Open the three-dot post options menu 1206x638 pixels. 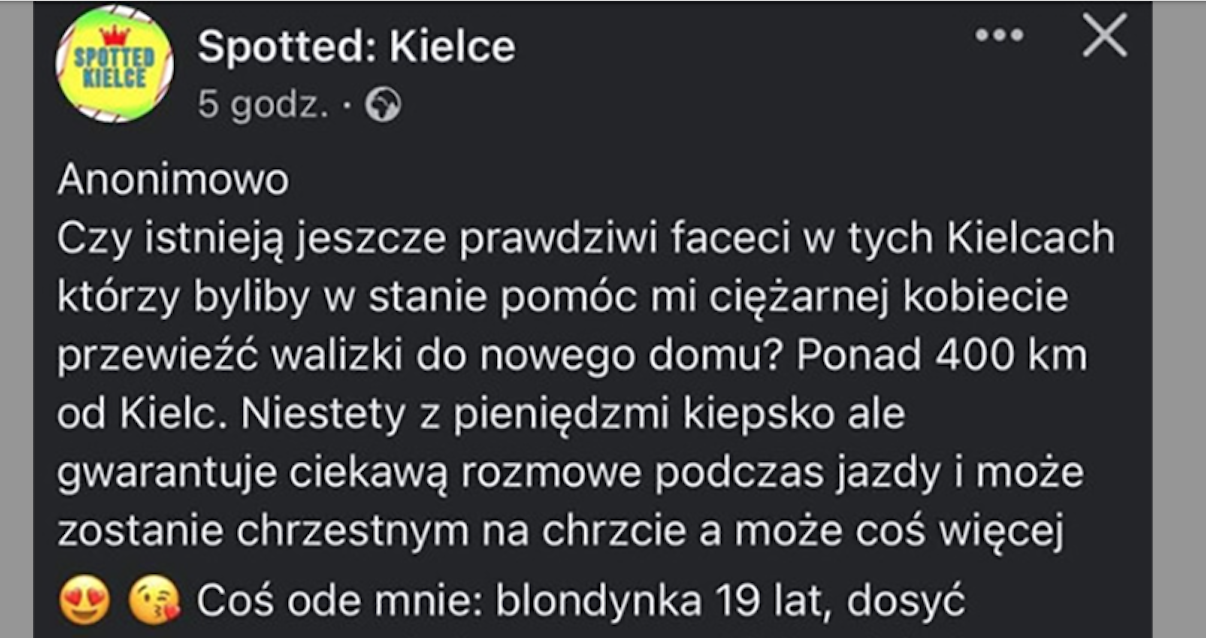pyautogui.click(x=999, y=36)
